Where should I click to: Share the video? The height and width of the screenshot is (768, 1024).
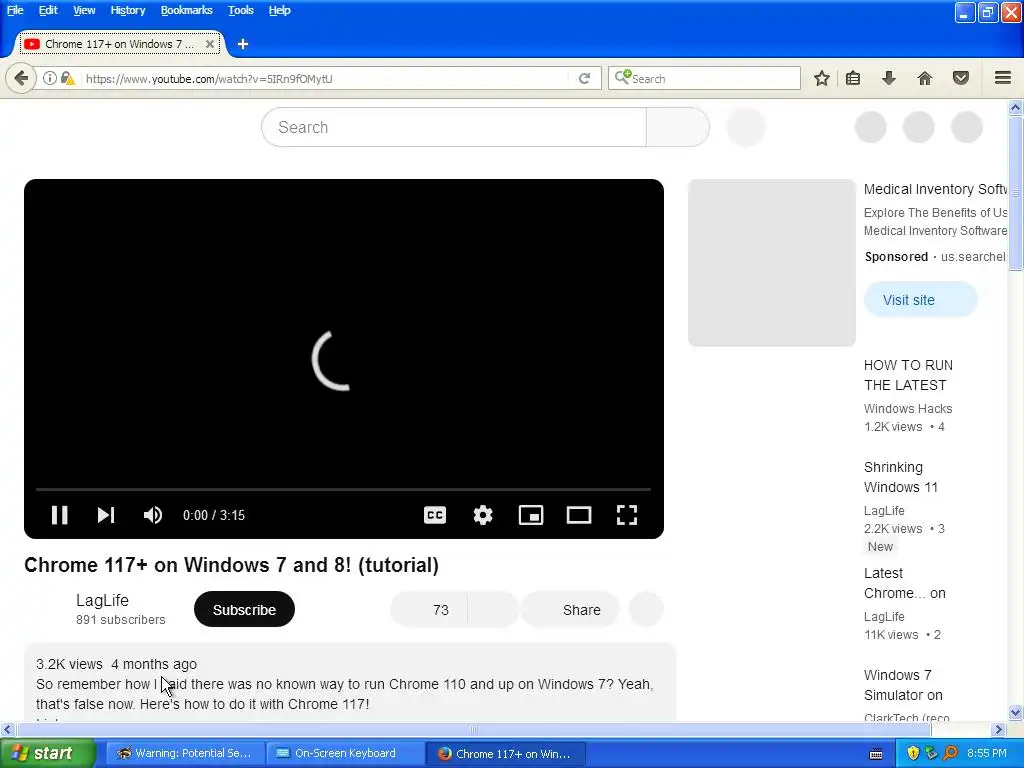570,609
